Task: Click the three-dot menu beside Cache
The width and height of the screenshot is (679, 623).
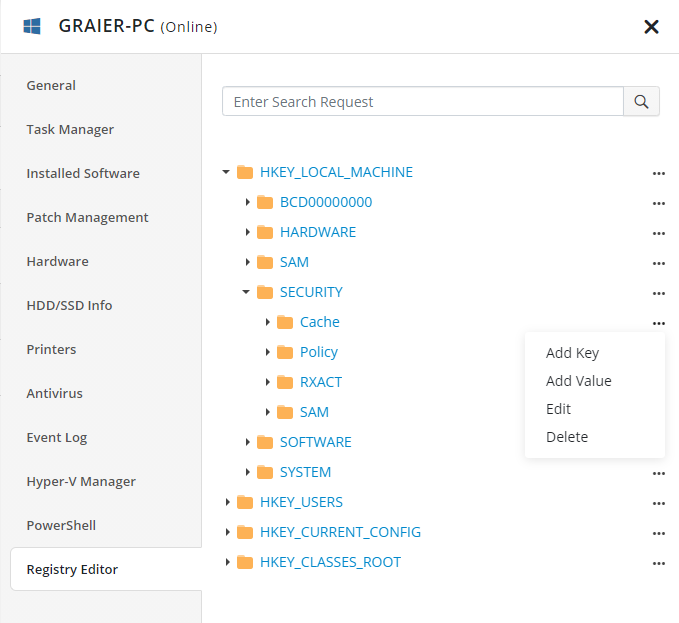Action: [x=658, y=323]
